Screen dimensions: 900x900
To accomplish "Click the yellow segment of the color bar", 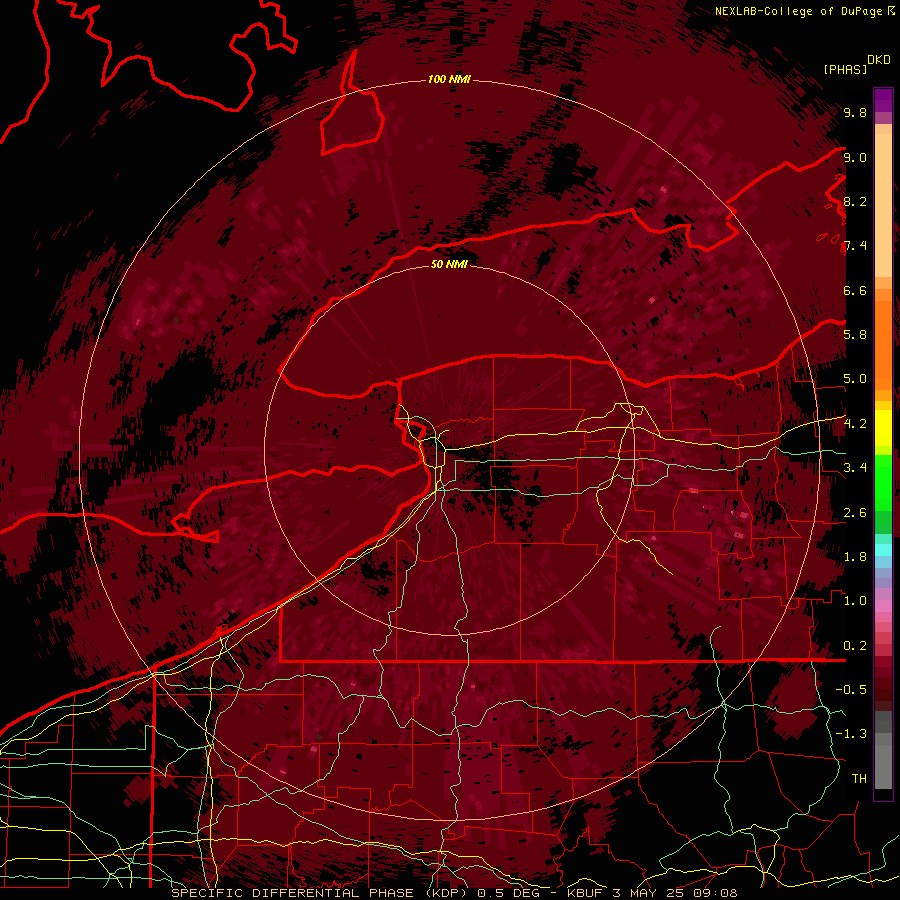I will point(883,428).
